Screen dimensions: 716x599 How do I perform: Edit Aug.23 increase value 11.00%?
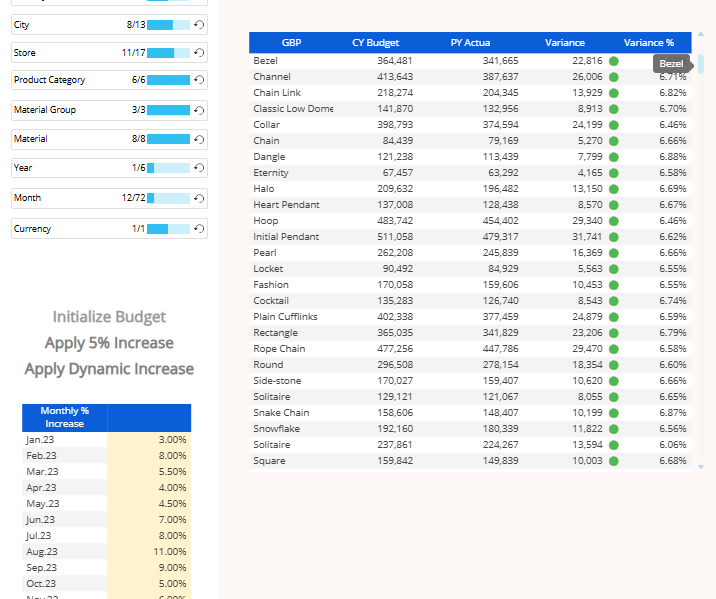[149, 552]
